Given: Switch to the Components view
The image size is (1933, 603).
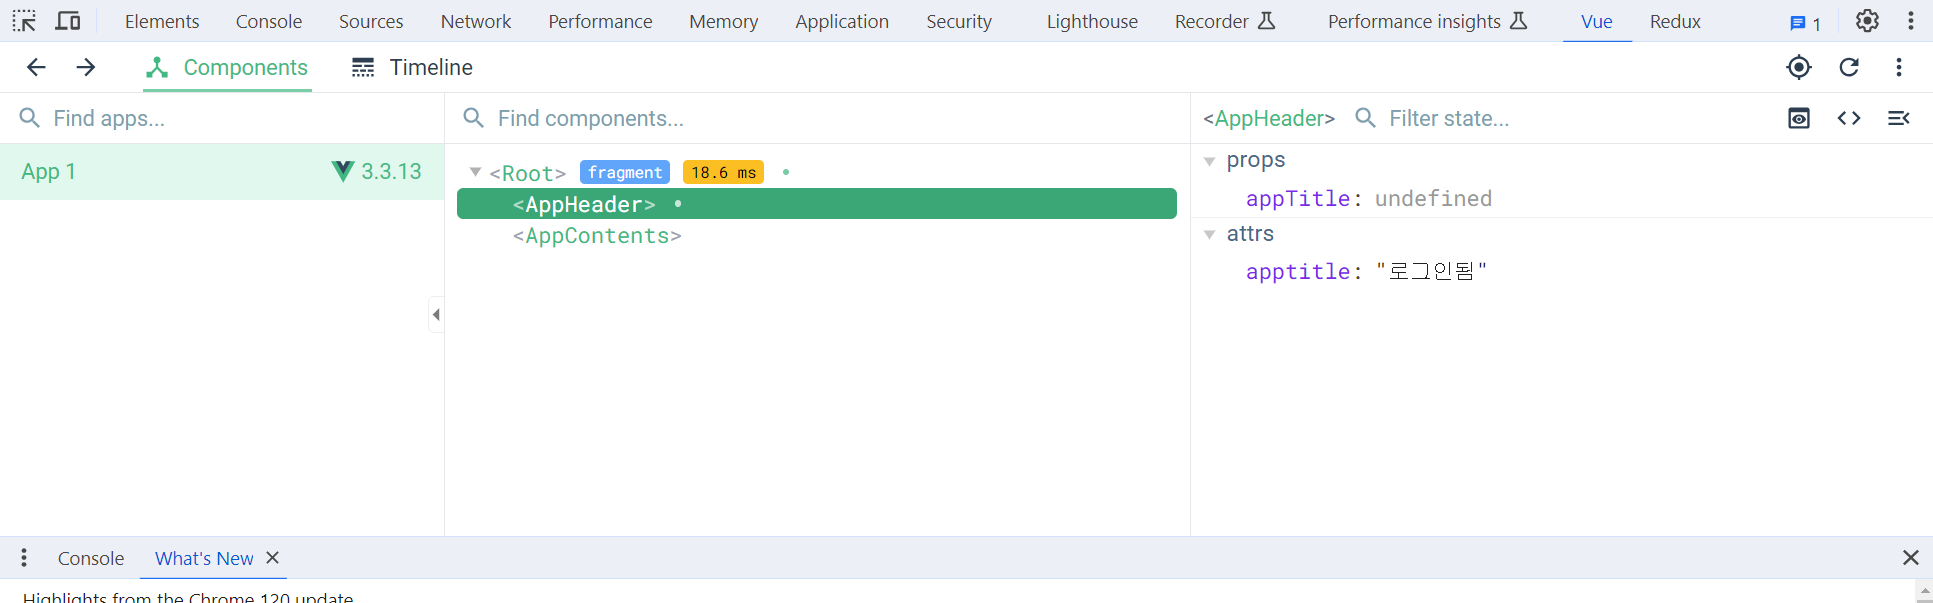Looking at the screenshot, I should click(x=227, y=67).
